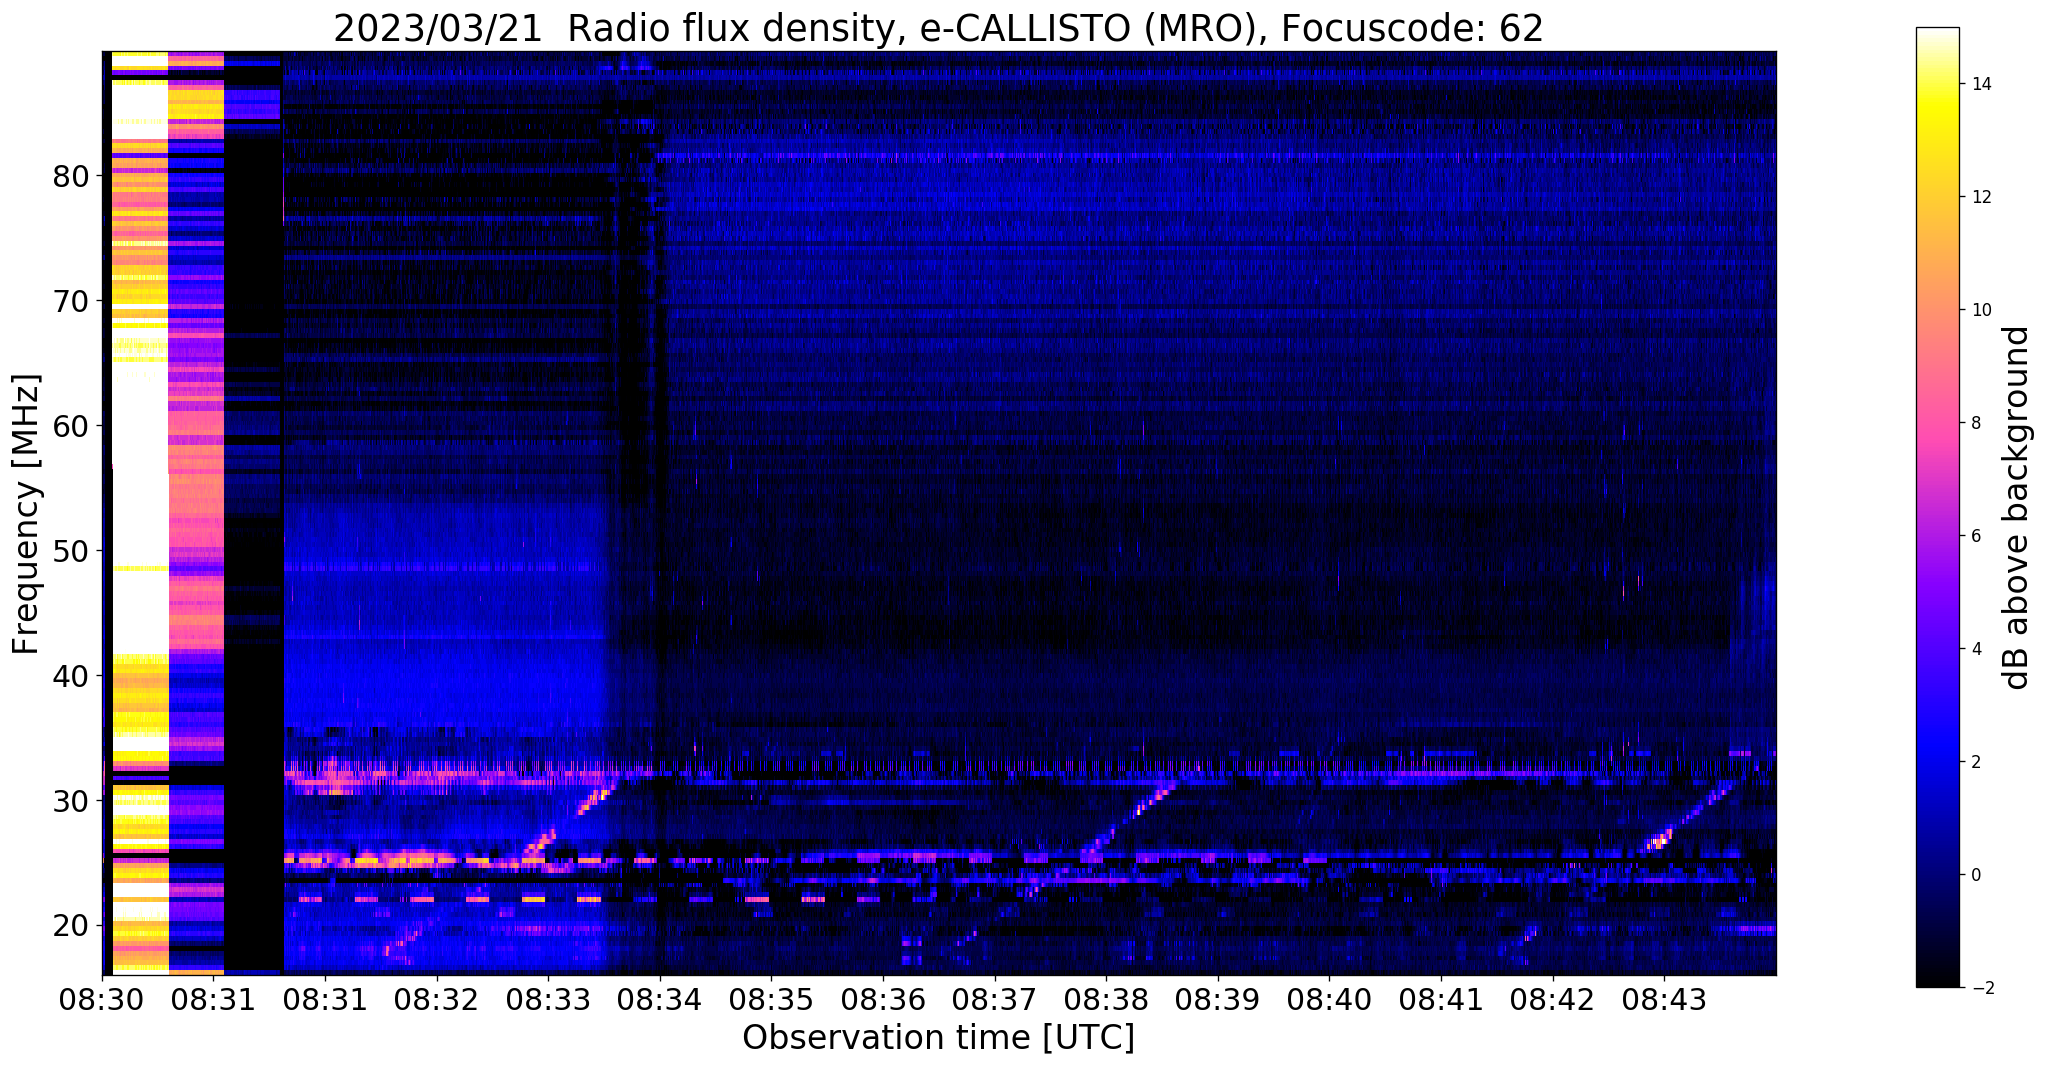Viewport: 2047px width, 1067px height.
Task: Click frequency axis tick label 80
Action: click(x=71, y=175)
